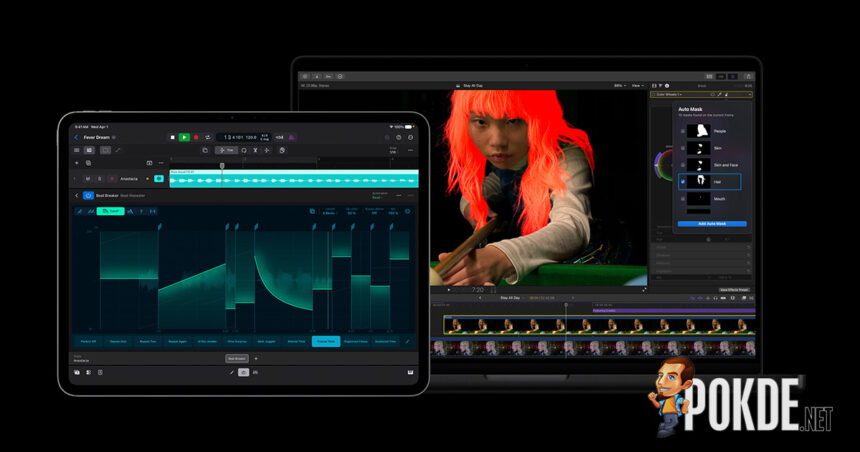Open the Info inspector tab icon
Screen dimensions: 860x452
(667, 86)
